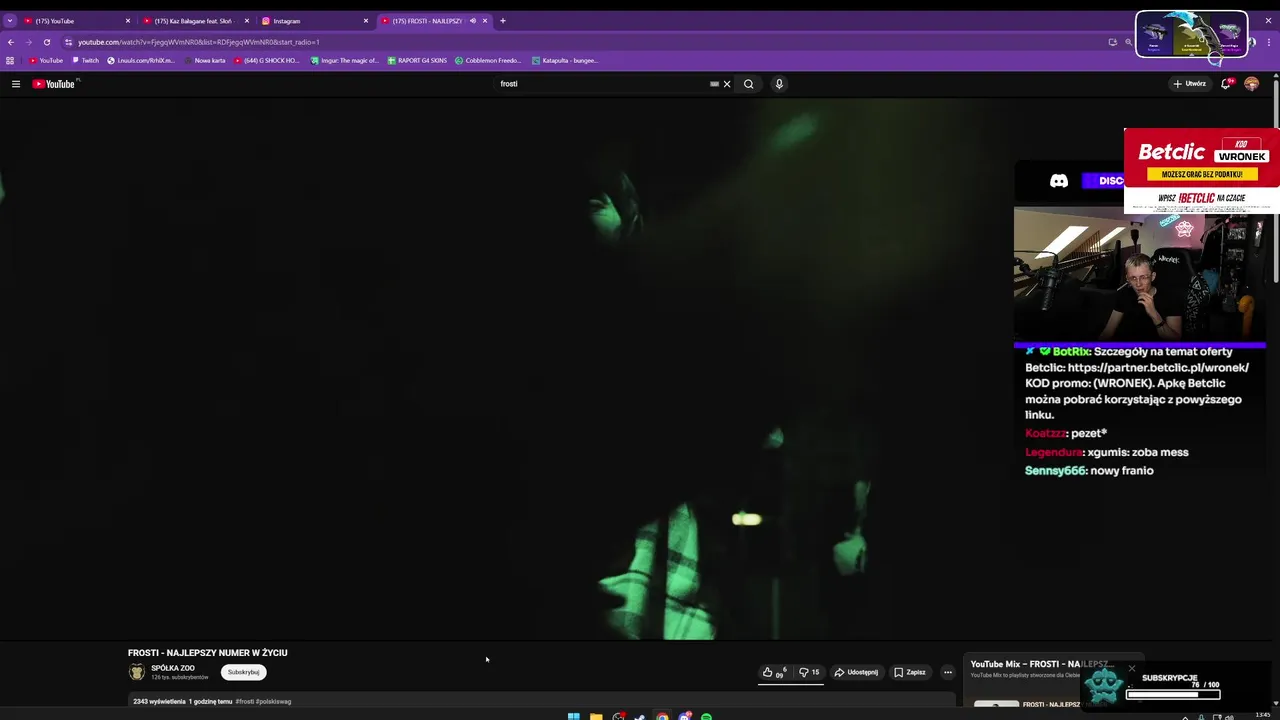Click the browser address bar URL

point(199,42)
